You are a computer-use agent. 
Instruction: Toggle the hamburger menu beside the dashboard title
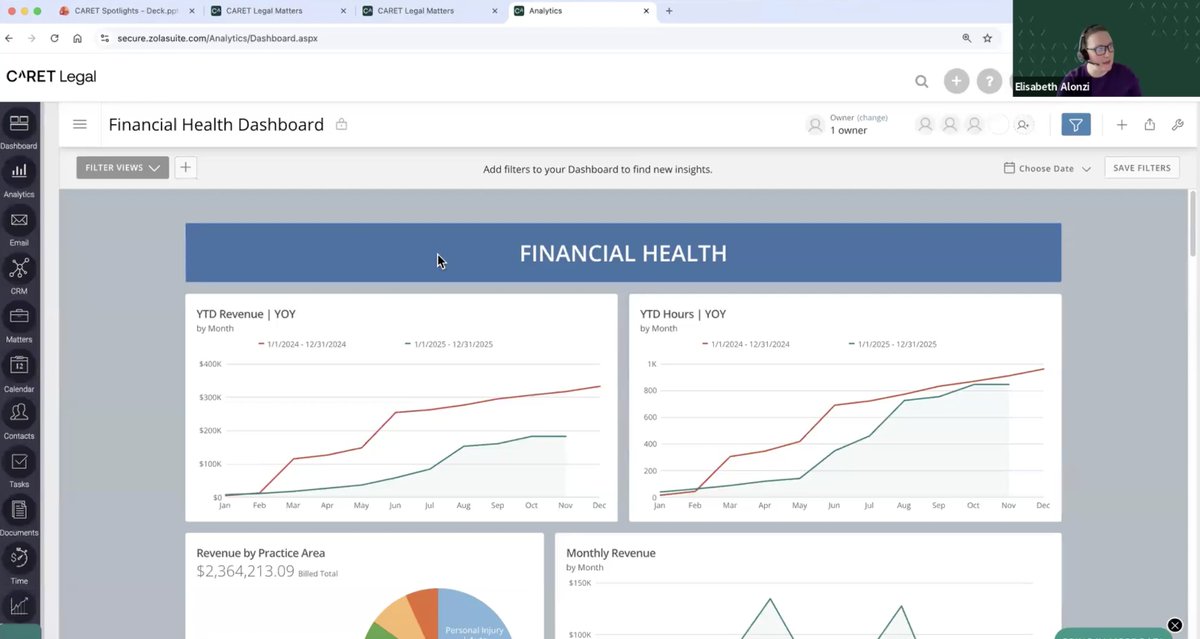tap(80, 125)
